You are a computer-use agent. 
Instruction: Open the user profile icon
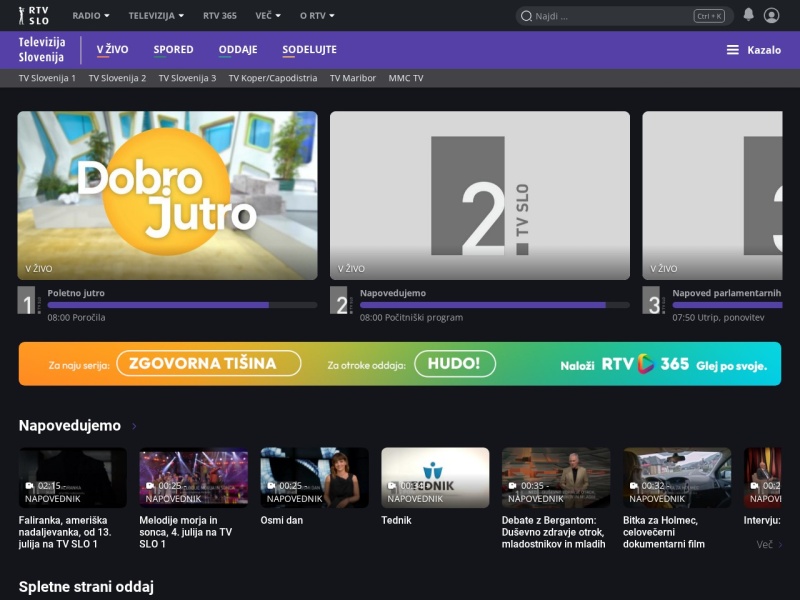pyautogui.click(x=771, y=15)
